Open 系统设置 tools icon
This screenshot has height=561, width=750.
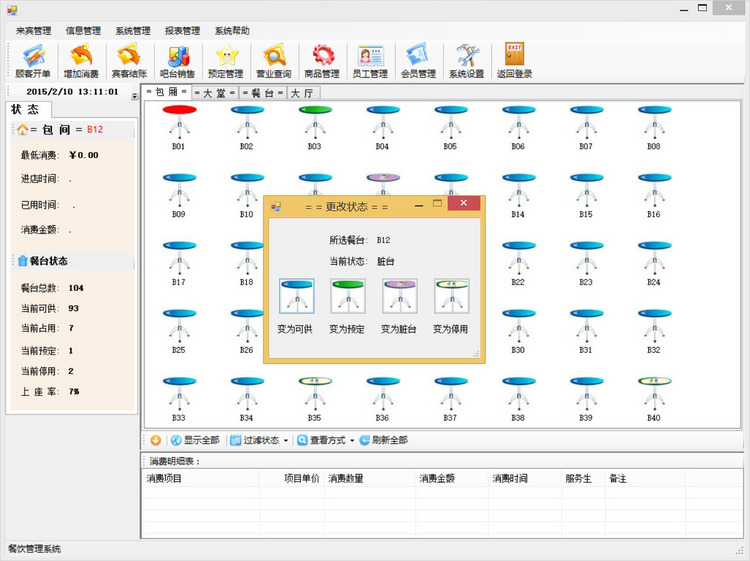pyautogui.click(x=466, y=59)
